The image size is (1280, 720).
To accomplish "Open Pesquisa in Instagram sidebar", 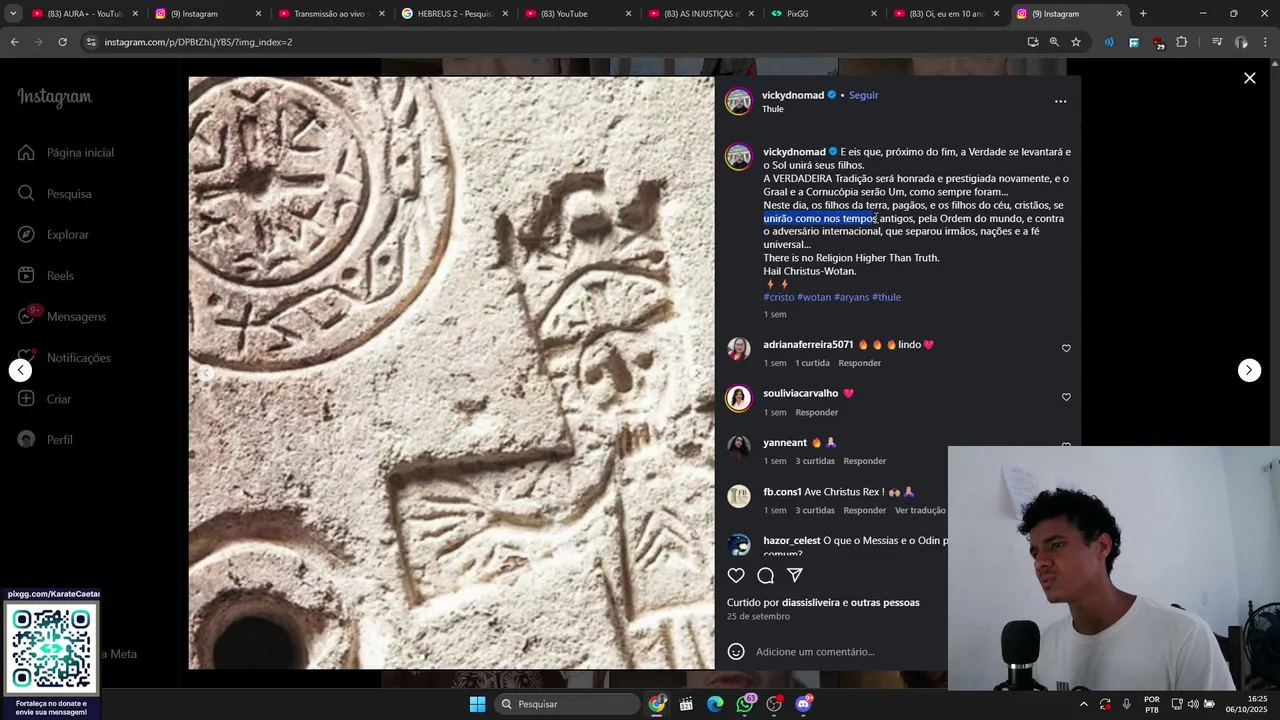I will click(55, 193).
